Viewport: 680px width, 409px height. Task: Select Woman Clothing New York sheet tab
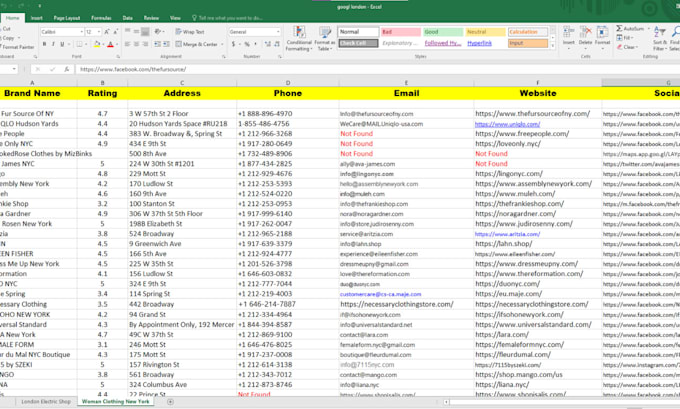point(115,402)
